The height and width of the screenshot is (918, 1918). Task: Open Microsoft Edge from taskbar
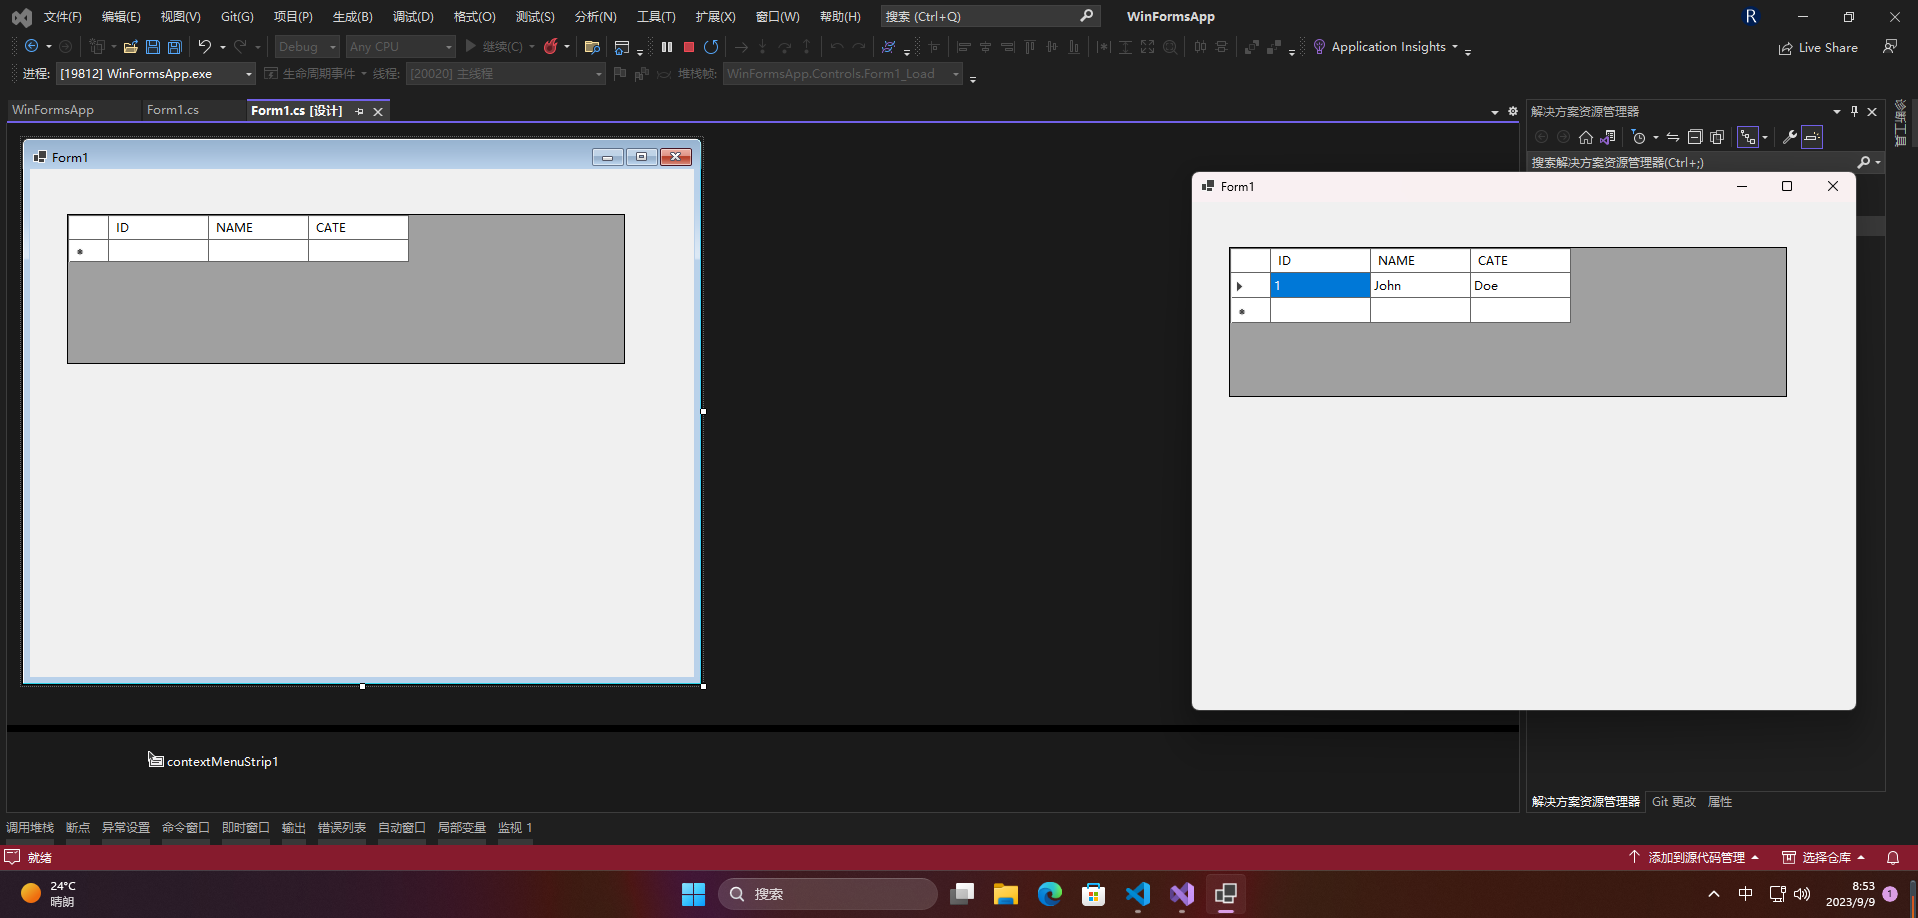click(x=1050, y=894)
